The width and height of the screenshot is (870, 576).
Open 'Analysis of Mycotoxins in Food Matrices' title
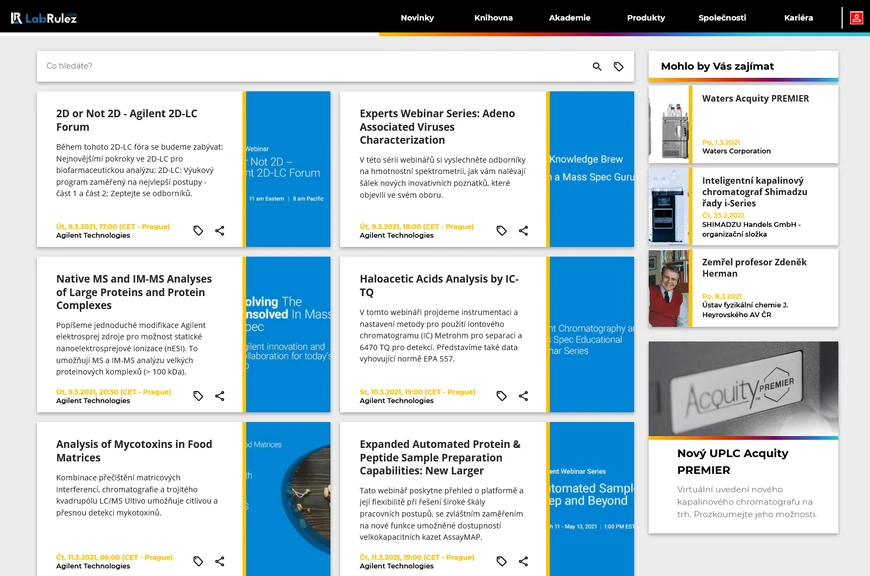click(x=134, y=451)
